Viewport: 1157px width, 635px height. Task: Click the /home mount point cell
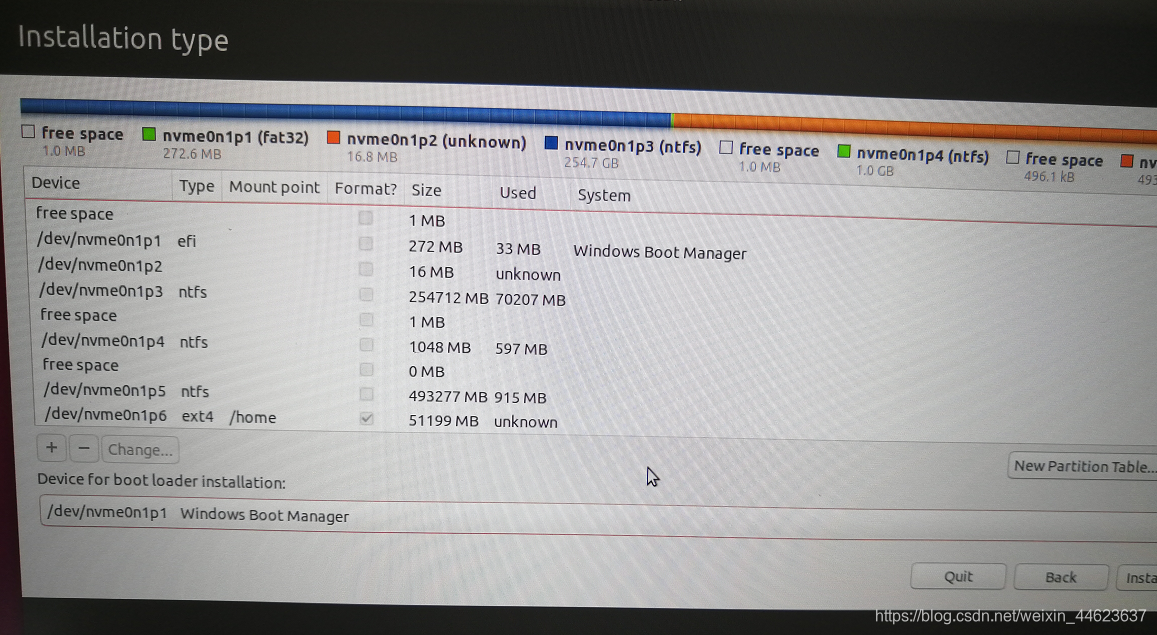[x=252, y=417]
